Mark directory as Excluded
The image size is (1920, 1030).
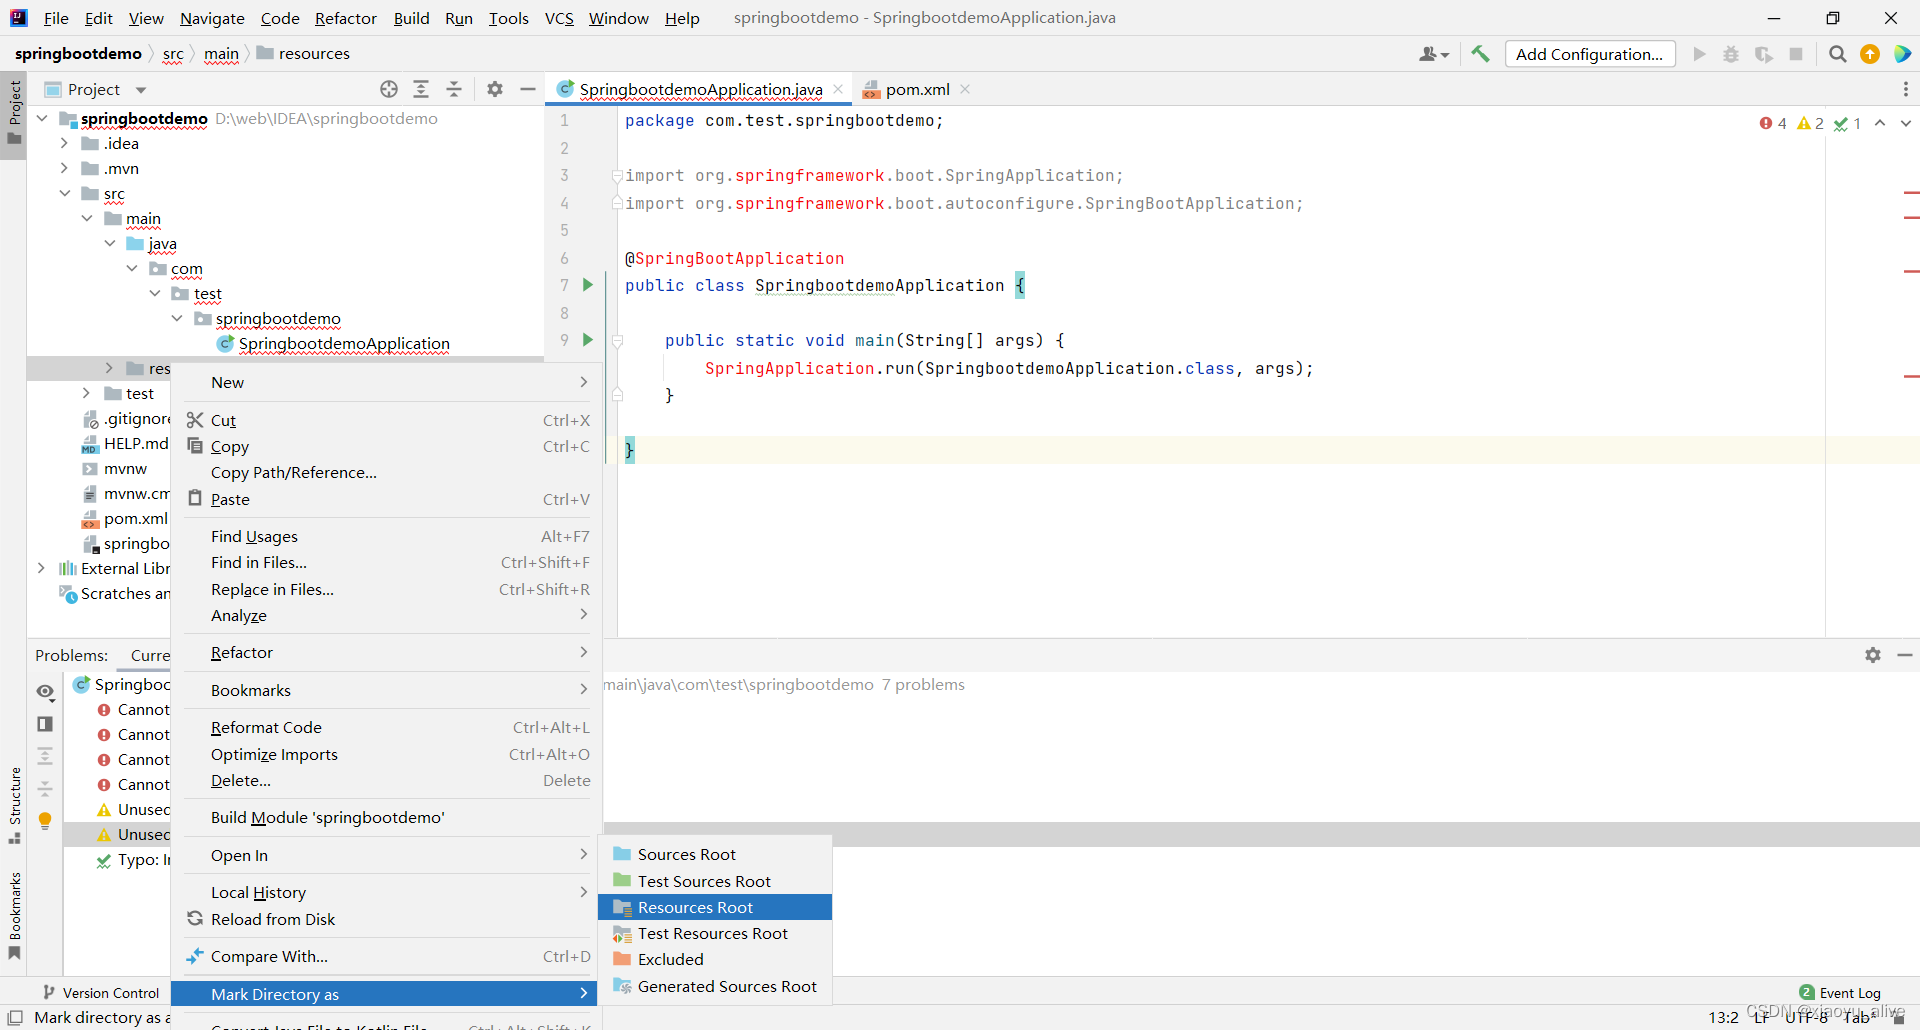715,960
